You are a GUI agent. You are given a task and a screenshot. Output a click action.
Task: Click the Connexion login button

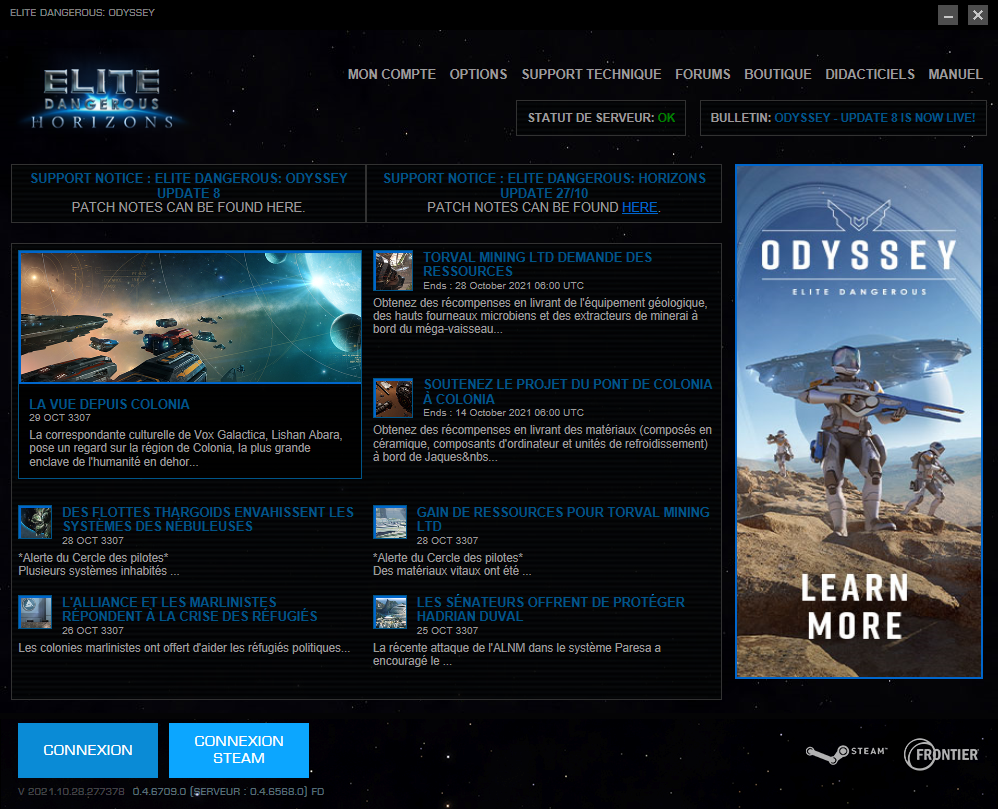(88, 750)
